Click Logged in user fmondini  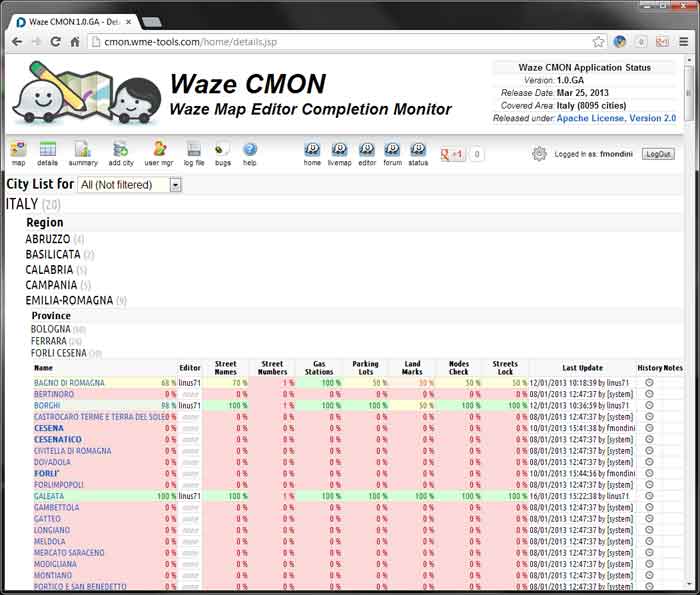click(616, 154)
